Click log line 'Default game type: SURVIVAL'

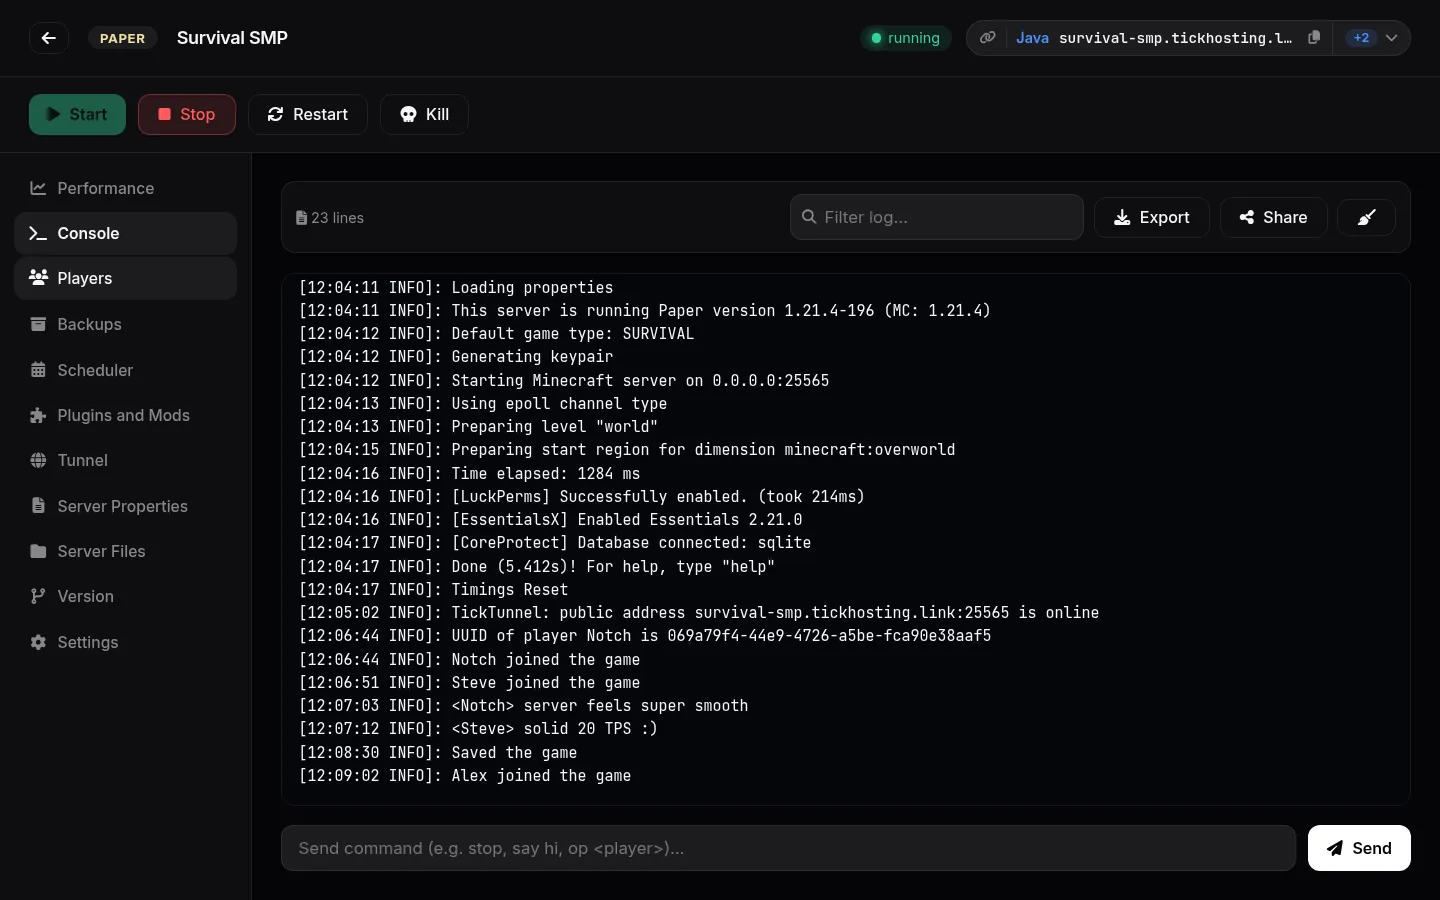(496, 334)
